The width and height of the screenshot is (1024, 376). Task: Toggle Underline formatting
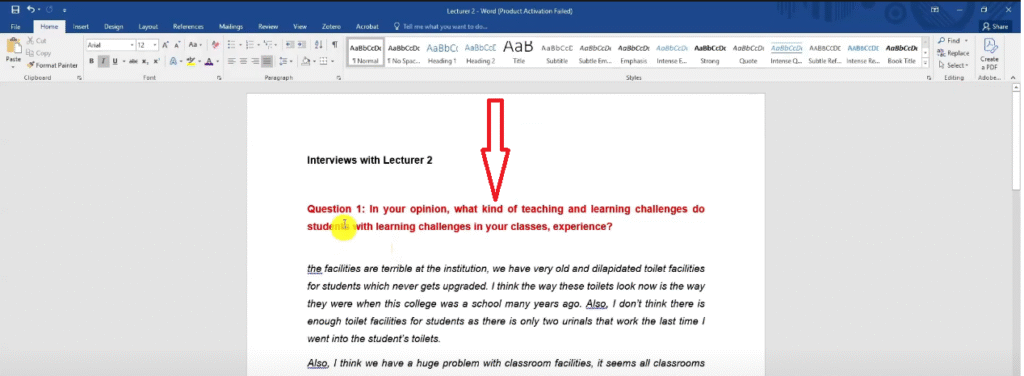coord(114,61)
